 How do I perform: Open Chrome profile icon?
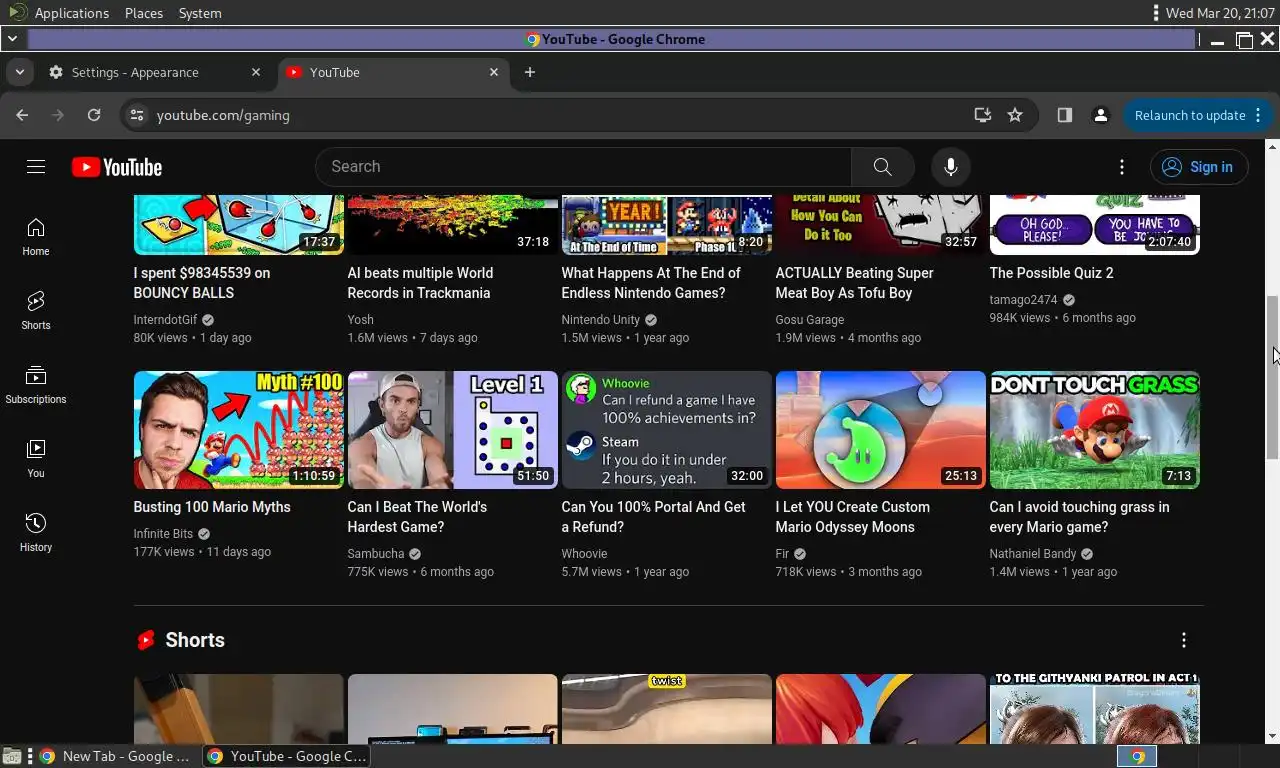(x=1101, y=115)
